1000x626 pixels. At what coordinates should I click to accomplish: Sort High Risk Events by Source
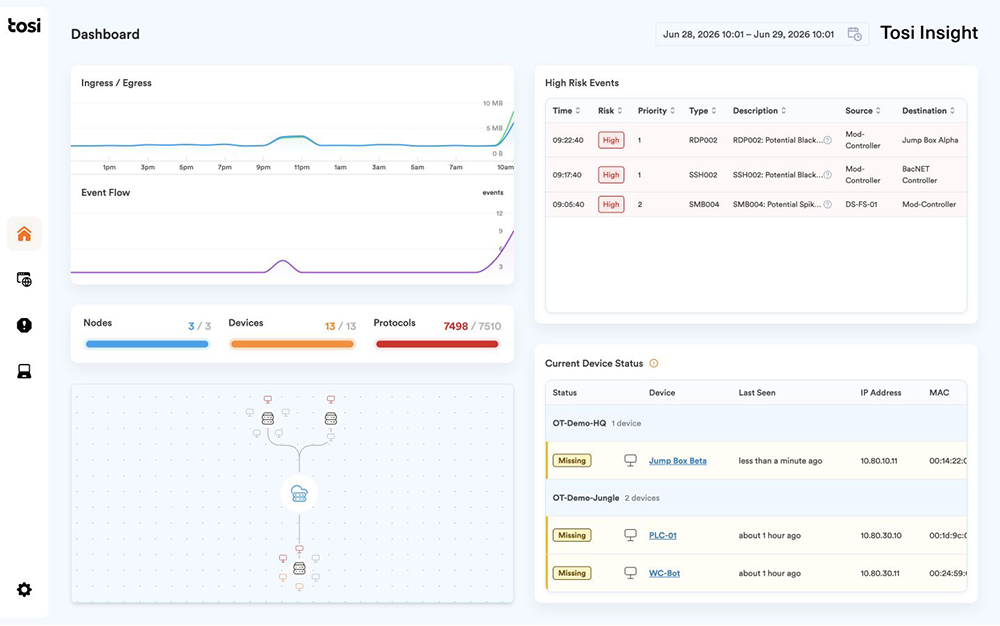863,111
